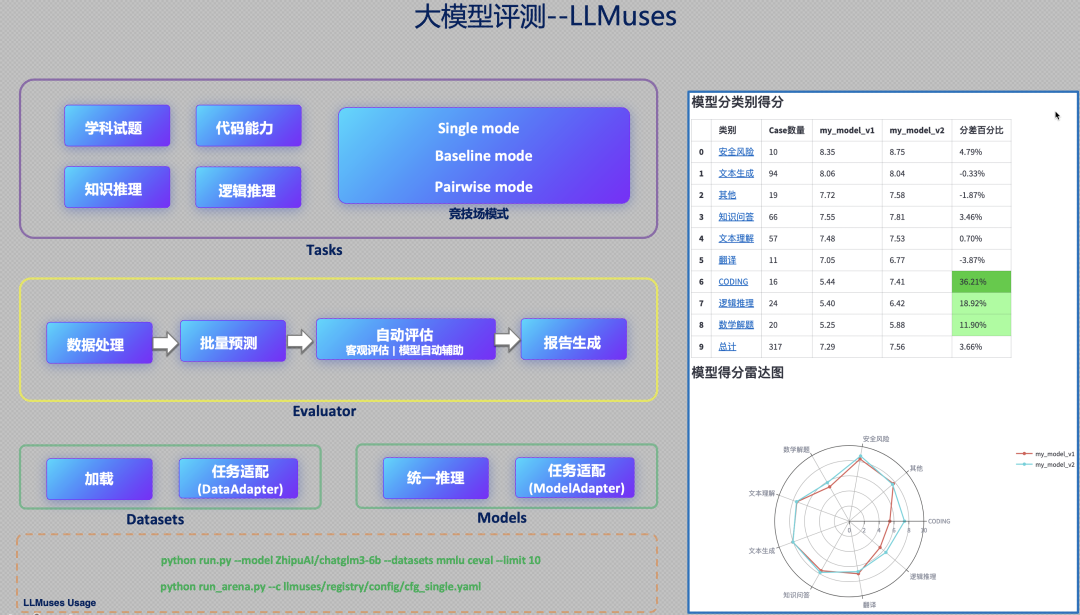Select the 数据处理 step box
1080x615 pixels.
[99, 343]
